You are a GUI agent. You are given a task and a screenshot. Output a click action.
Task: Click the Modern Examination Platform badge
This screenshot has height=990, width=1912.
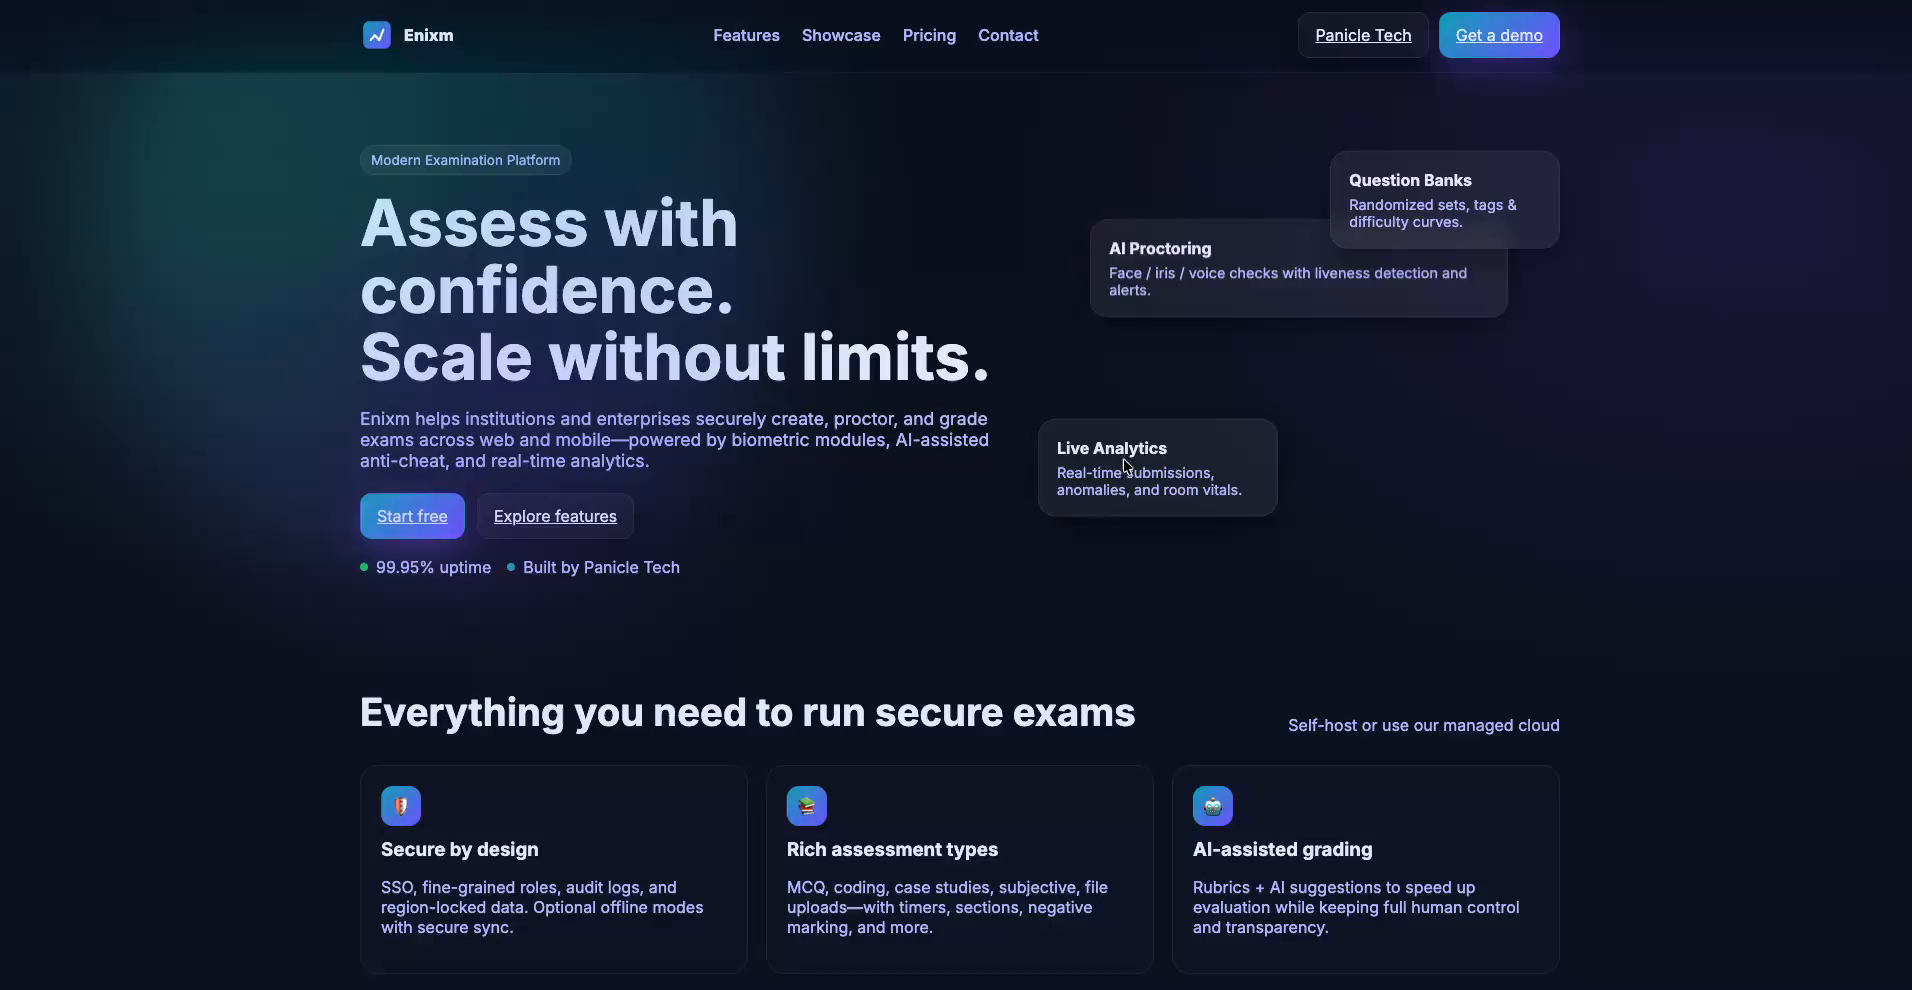coord(466,160)
